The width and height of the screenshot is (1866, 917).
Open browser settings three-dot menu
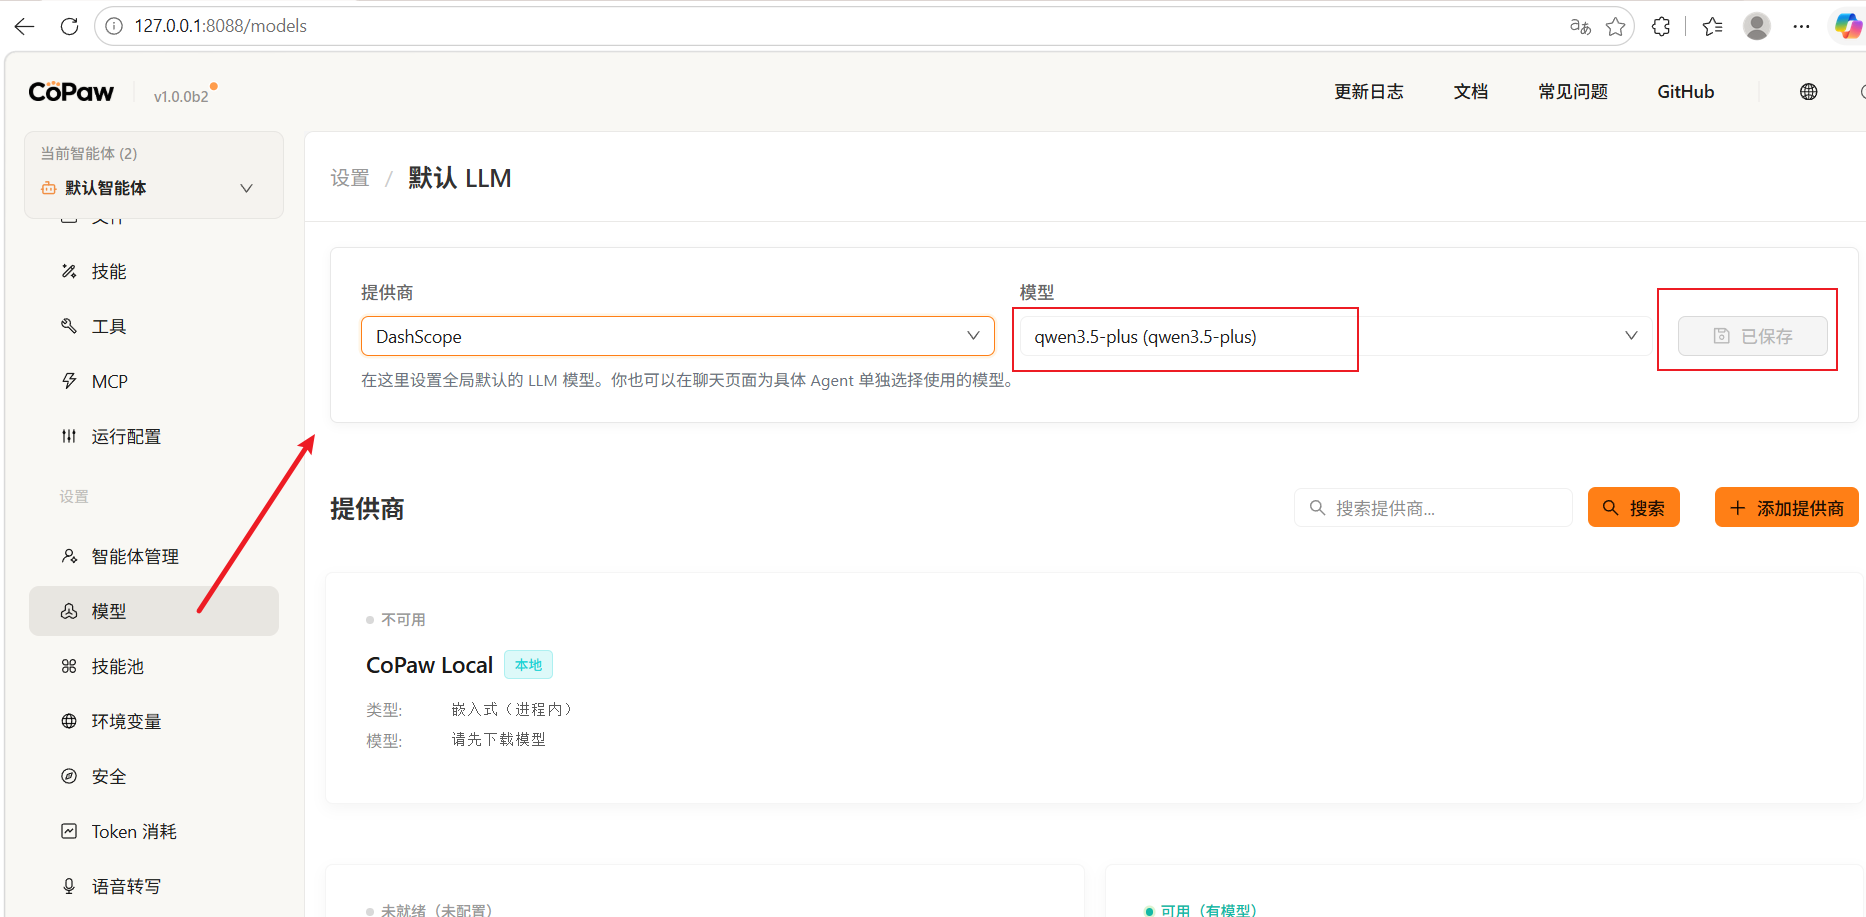[1802, 27]
